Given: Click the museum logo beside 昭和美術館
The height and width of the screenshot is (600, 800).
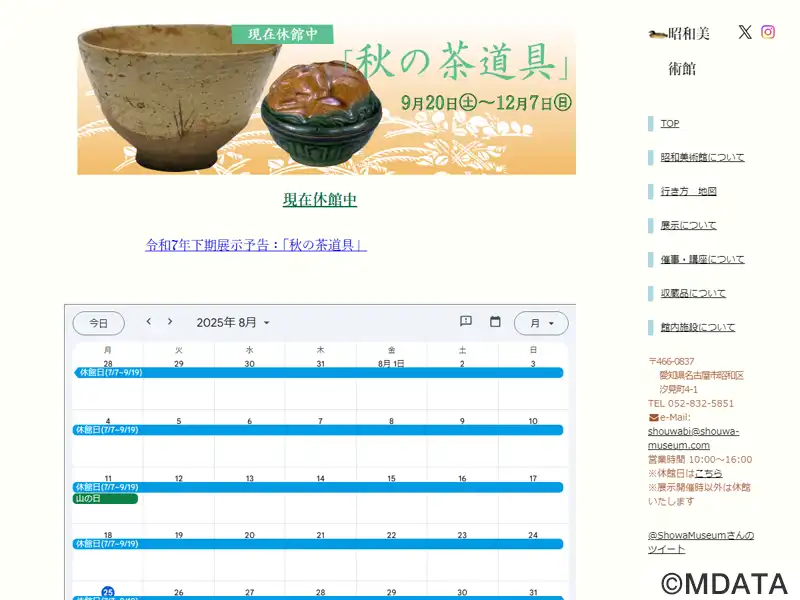Looking at the screenshot, I should click(657, 35).
